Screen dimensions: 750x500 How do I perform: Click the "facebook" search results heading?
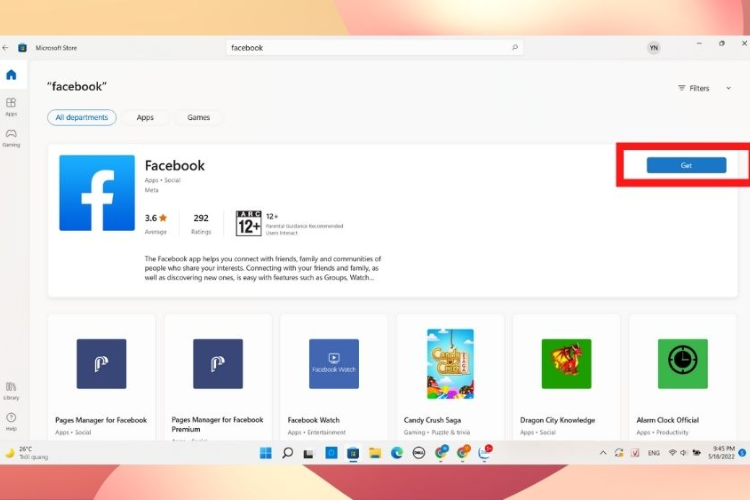pyautogui.click(x=77, y=87)
